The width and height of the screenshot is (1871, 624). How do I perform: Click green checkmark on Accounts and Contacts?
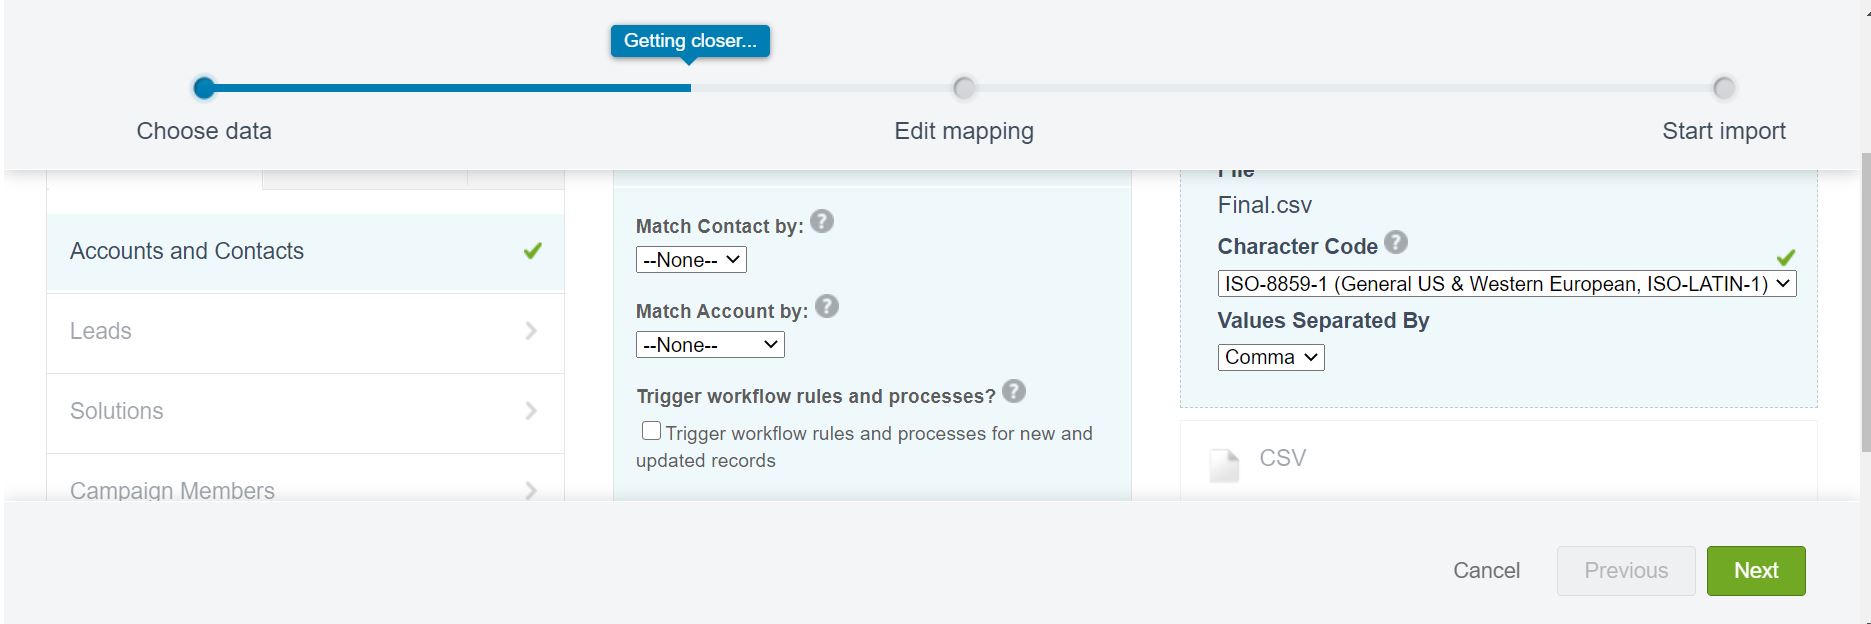tap(533, 251)
